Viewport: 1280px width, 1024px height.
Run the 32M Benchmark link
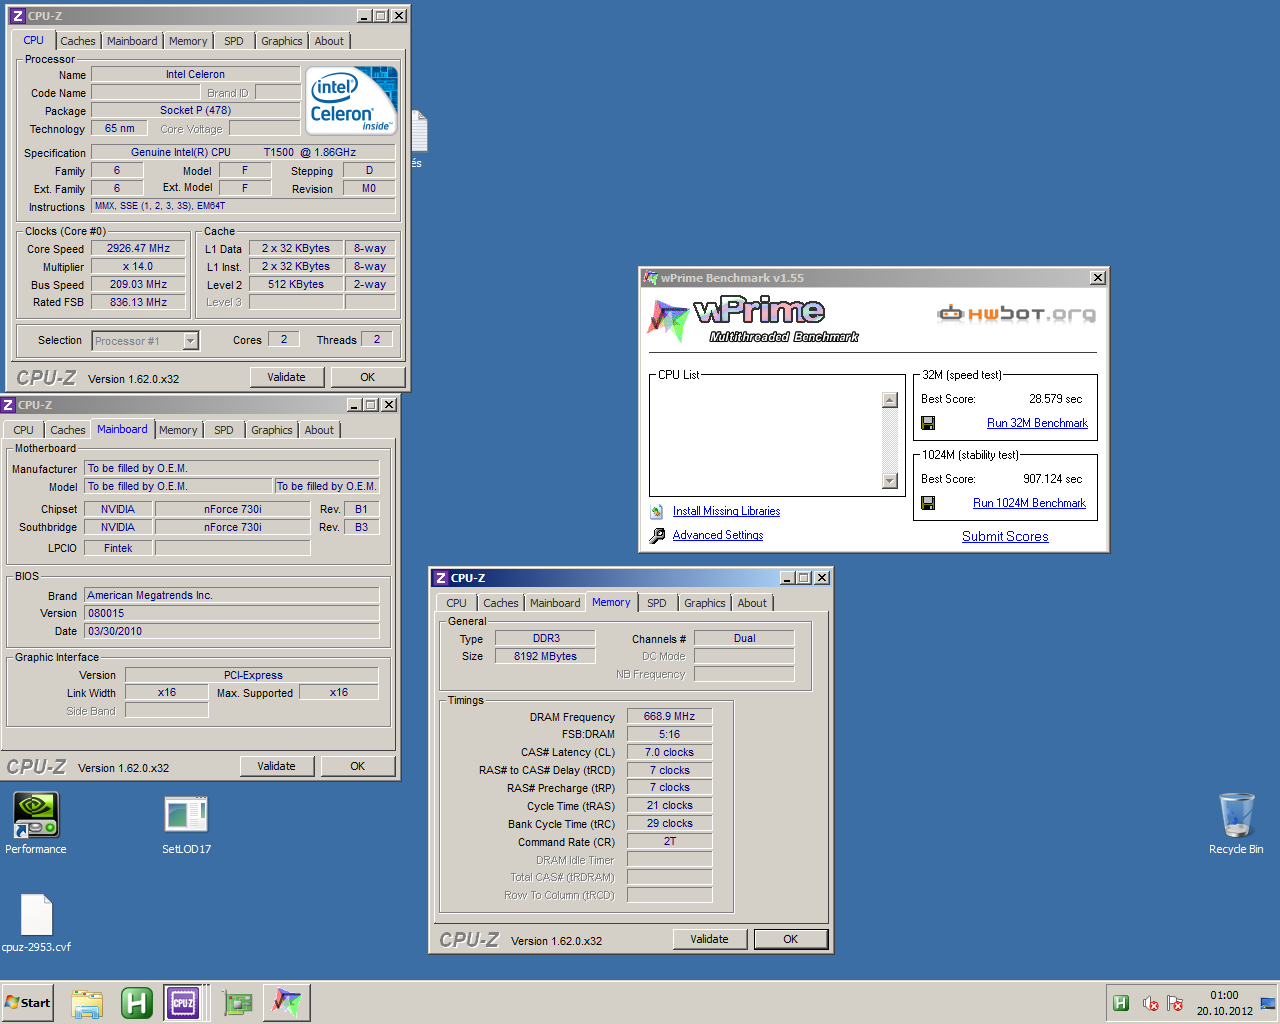pos(1037,423)
